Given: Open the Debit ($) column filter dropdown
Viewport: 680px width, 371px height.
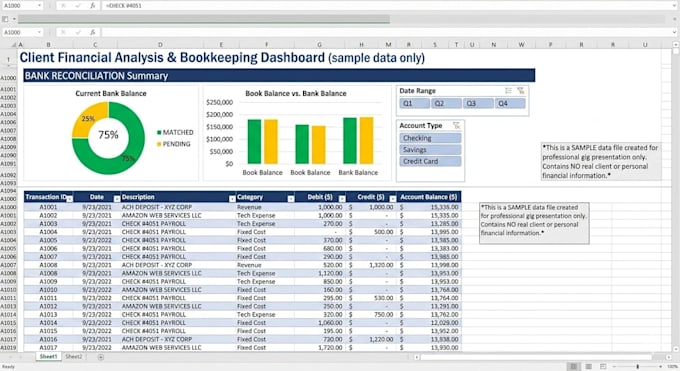Looking at the screenshot, I should click(x=342, y=198).
